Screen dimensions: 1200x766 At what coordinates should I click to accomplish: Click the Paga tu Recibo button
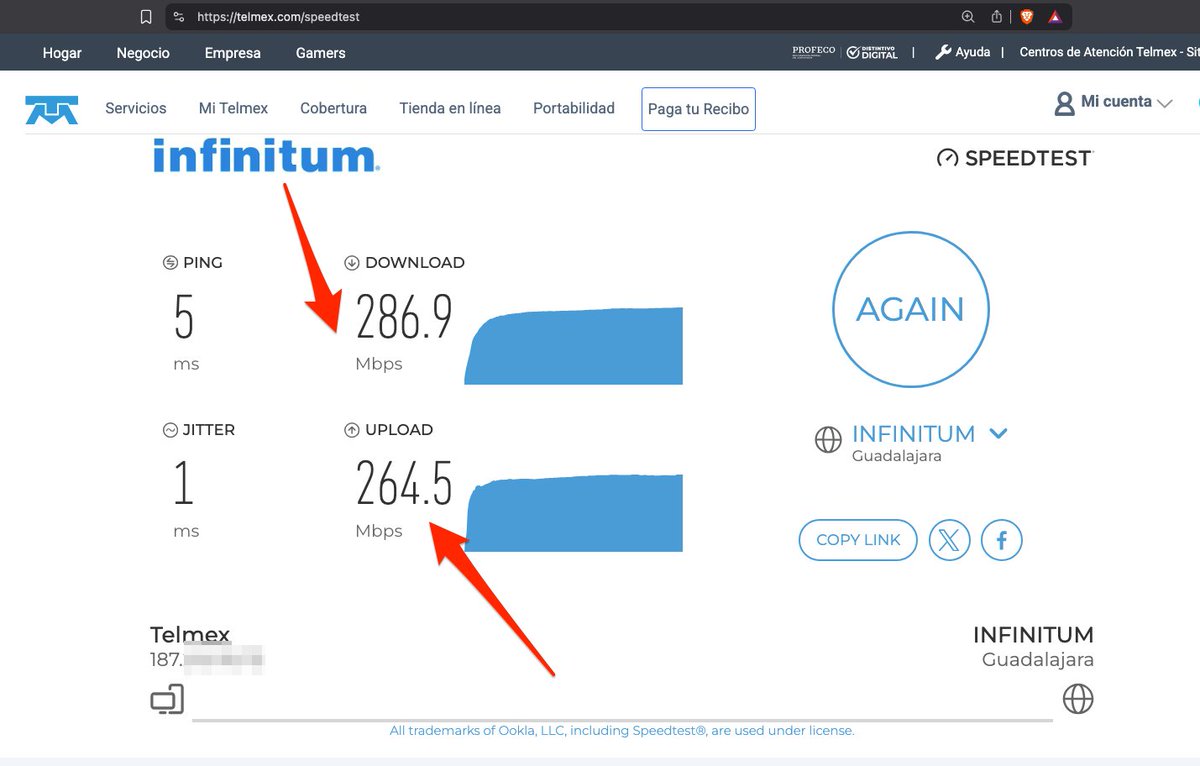tap(698, 109)
